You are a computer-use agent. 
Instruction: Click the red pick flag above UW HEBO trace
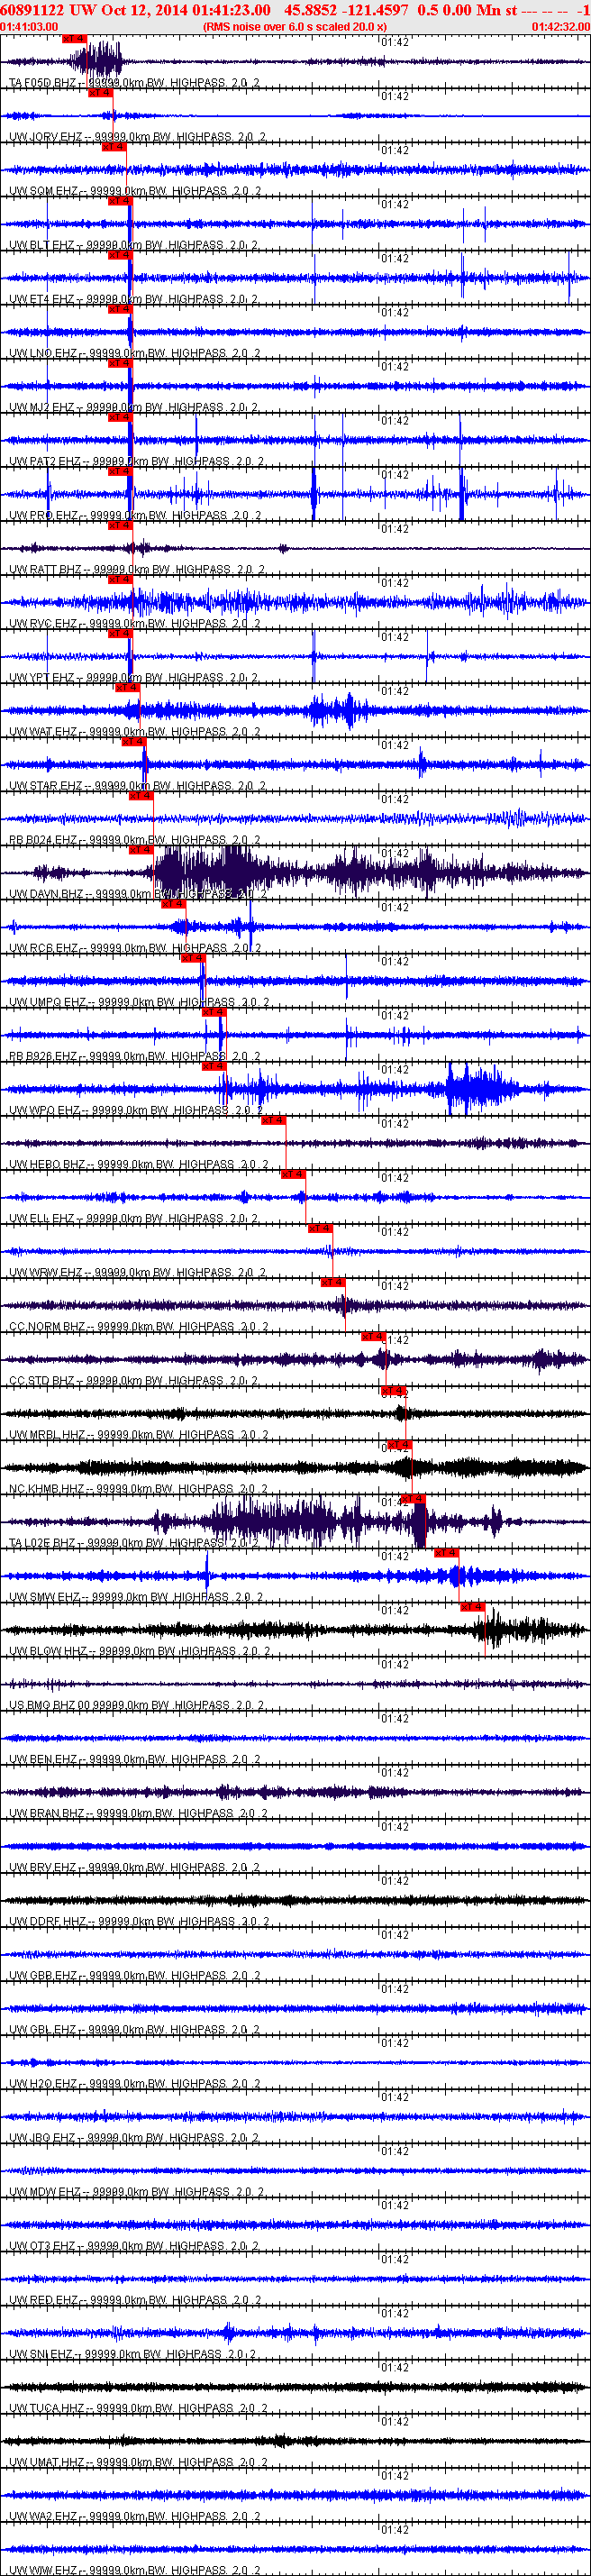click(x=273, y=1120)
